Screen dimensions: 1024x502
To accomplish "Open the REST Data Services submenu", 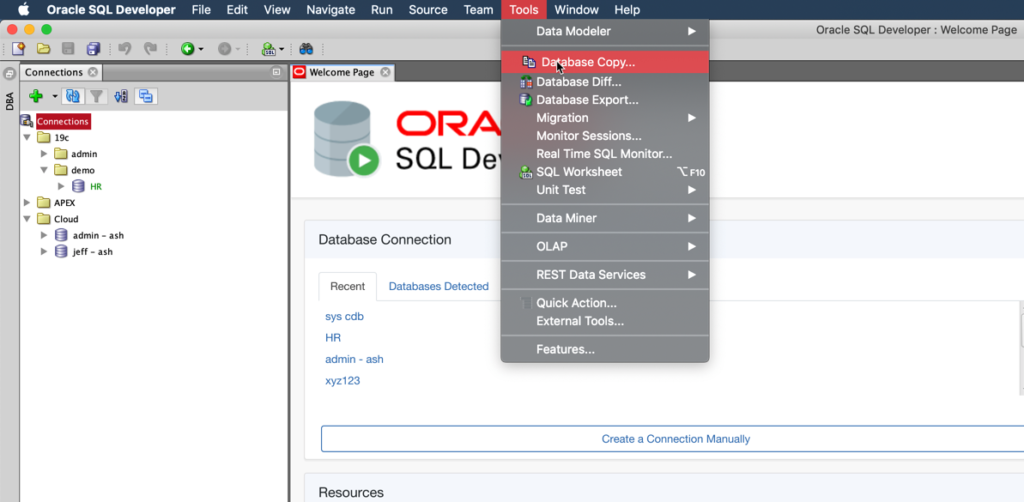I will [x=605, y=275].
